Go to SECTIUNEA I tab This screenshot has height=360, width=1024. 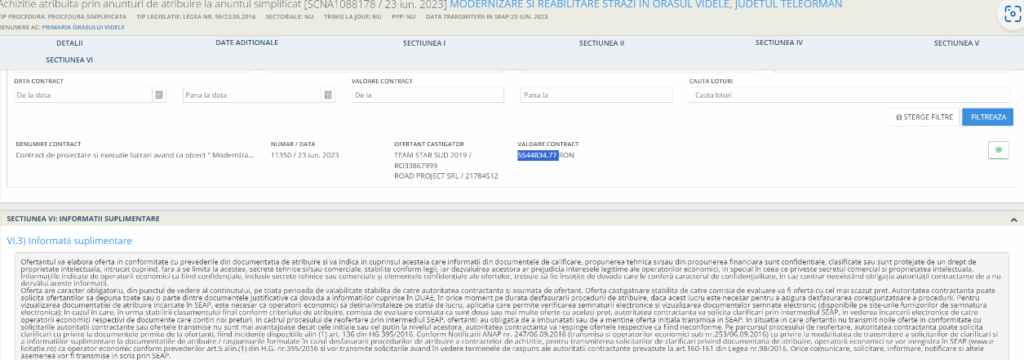(x=424, y=43)
